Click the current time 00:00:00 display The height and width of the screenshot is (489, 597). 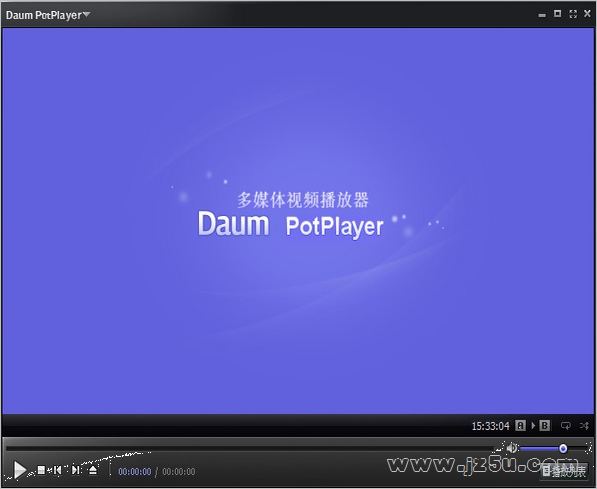click(x=135, y=471)
